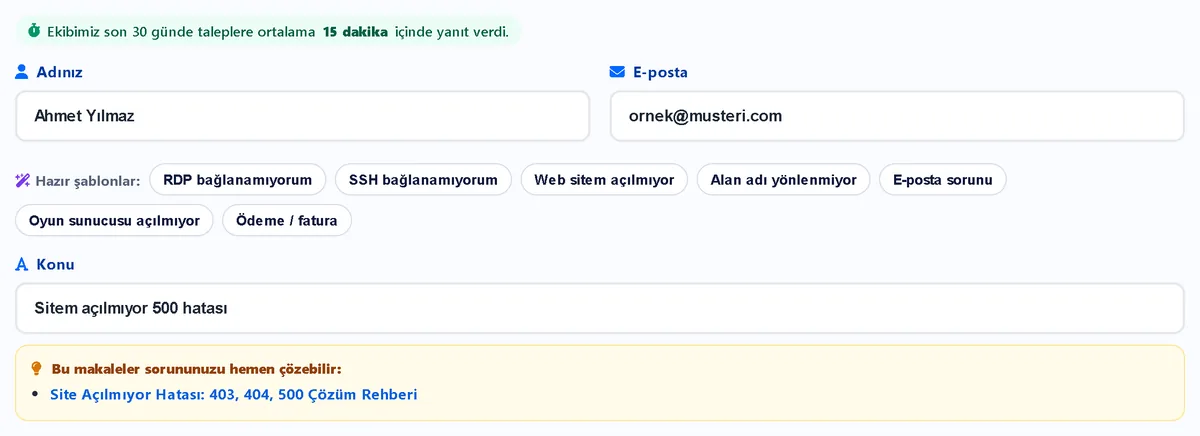Choose the Web sitem açılmıyor template
This screenshot has height=436, width=1200.
tap(604, 180)
